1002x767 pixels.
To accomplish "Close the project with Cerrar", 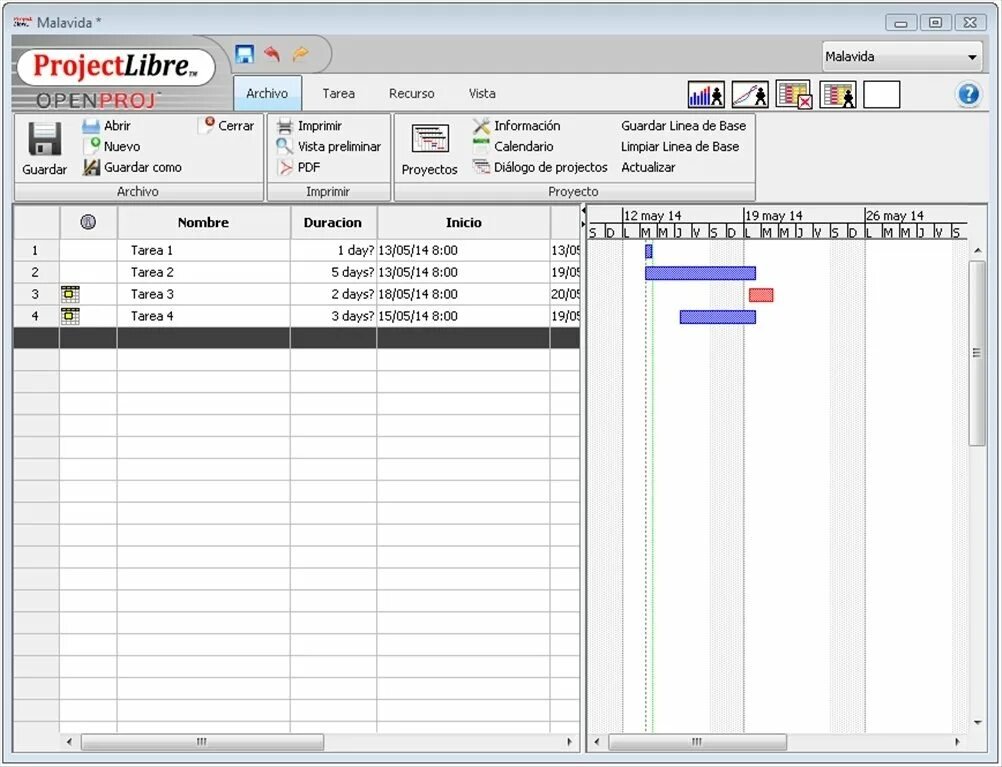I will point(226,126).
